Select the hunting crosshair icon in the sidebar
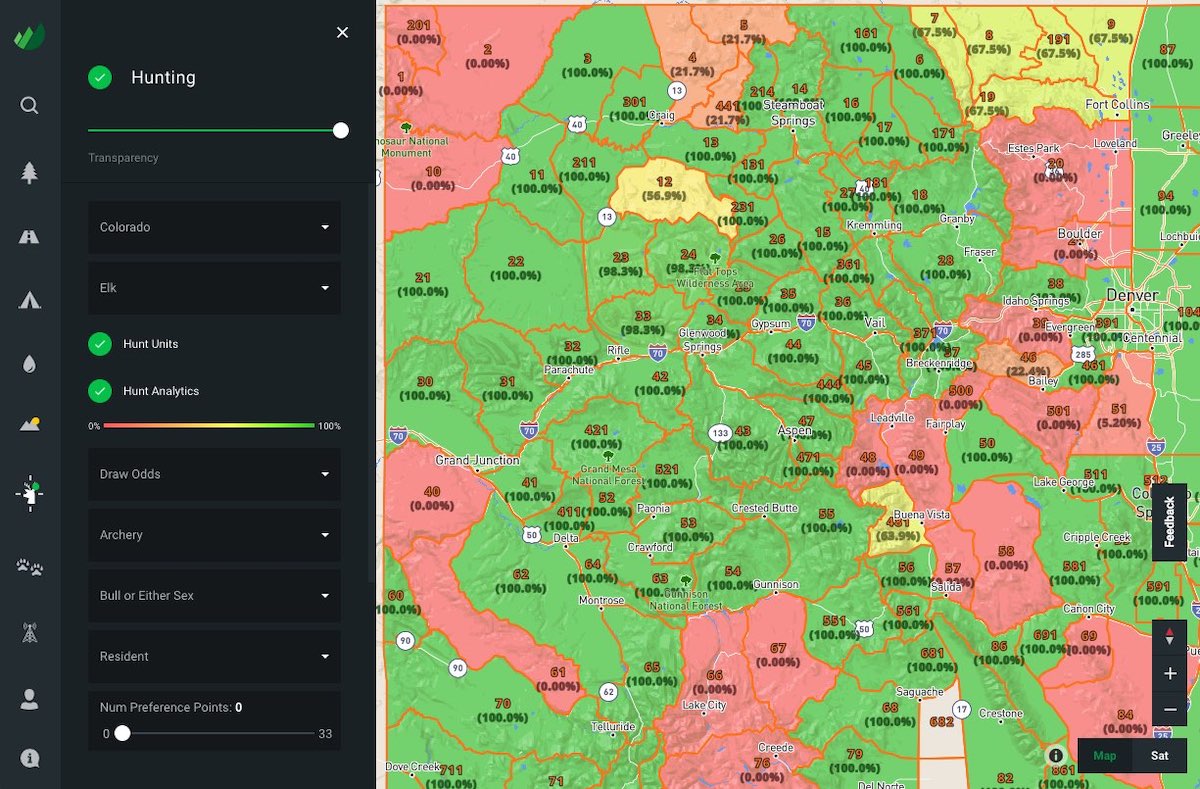The width and height of the screenshot is (1200, 789). [29, 493]
